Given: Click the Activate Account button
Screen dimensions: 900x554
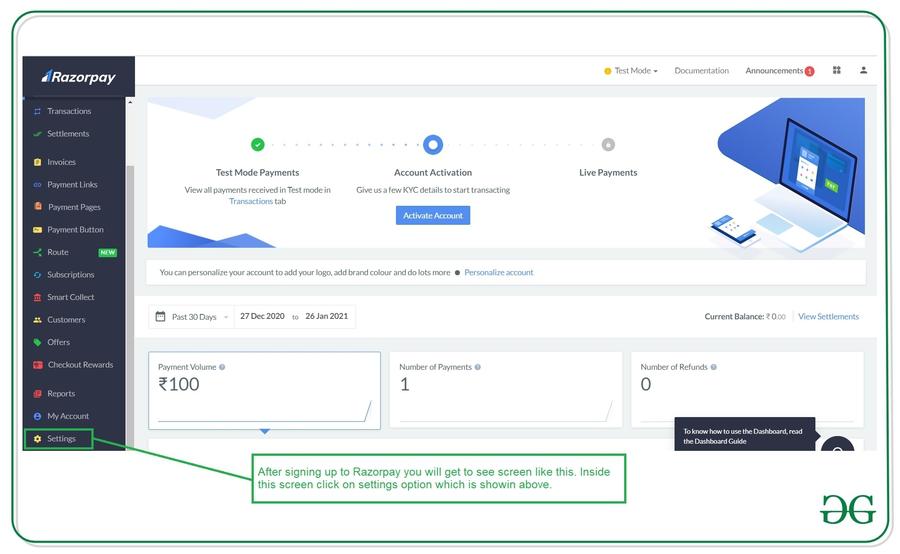Looking at the screenshot, I should pyautogui.click(x=433, y=216).
